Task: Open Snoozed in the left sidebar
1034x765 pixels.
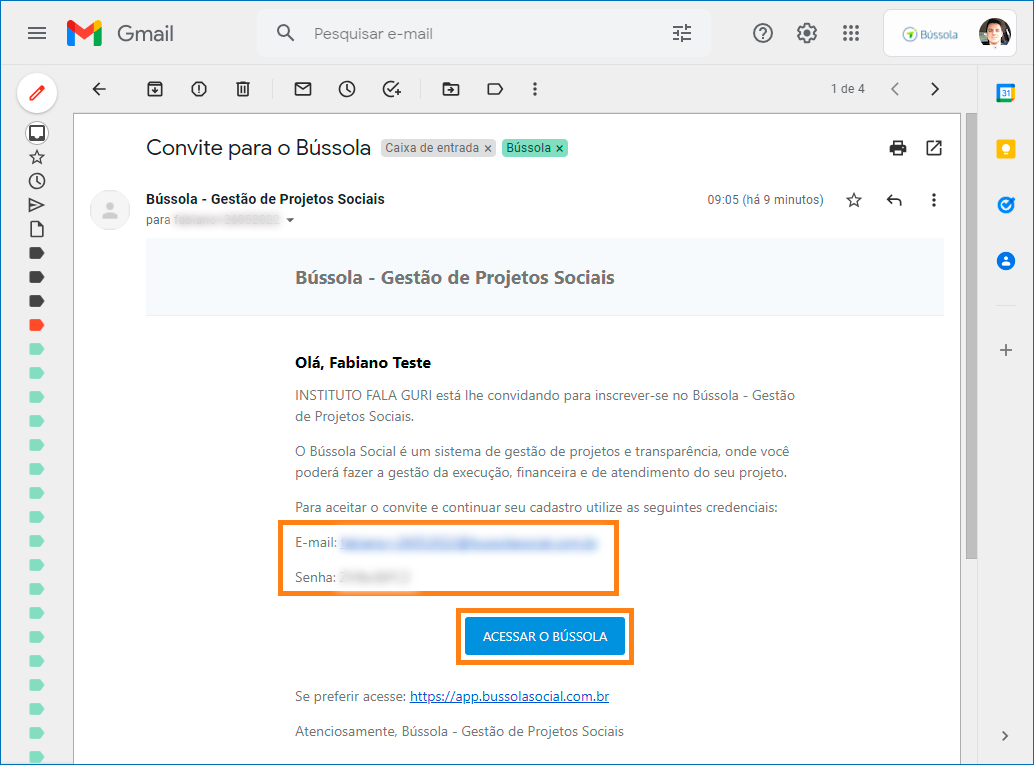Action: (37, 181)
